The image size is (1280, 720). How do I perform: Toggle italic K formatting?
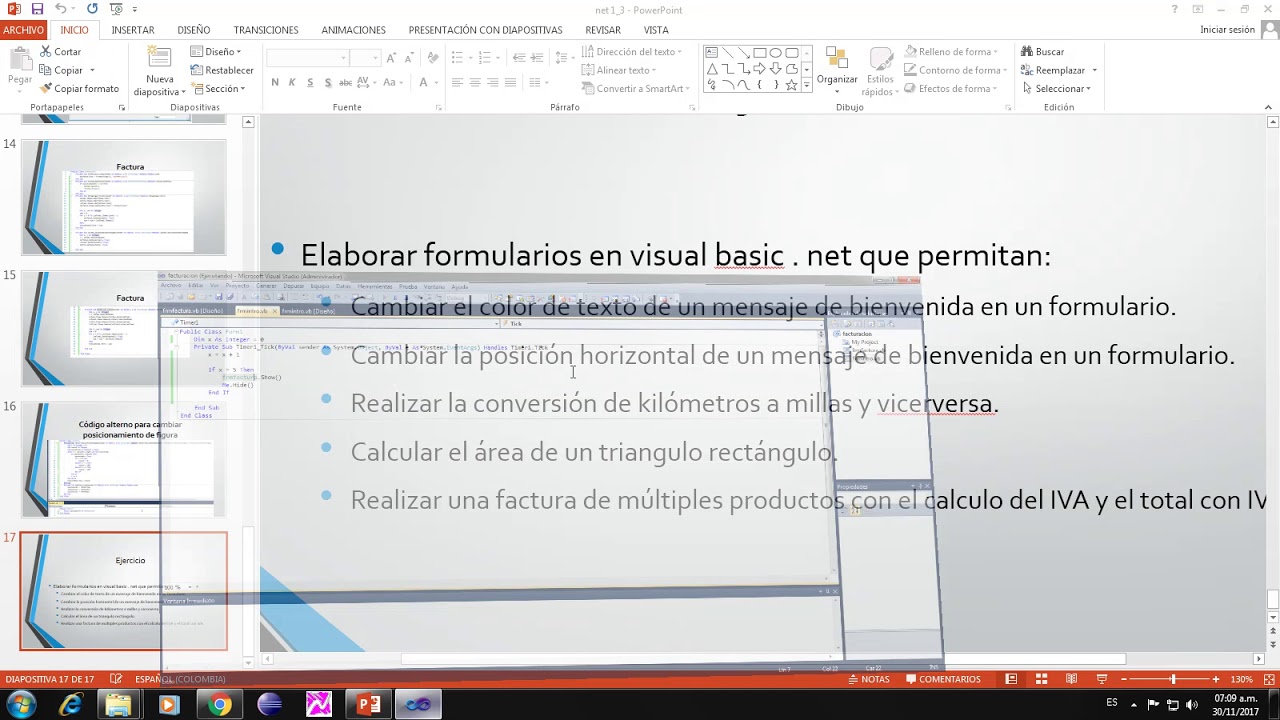(x=292, y=82)
